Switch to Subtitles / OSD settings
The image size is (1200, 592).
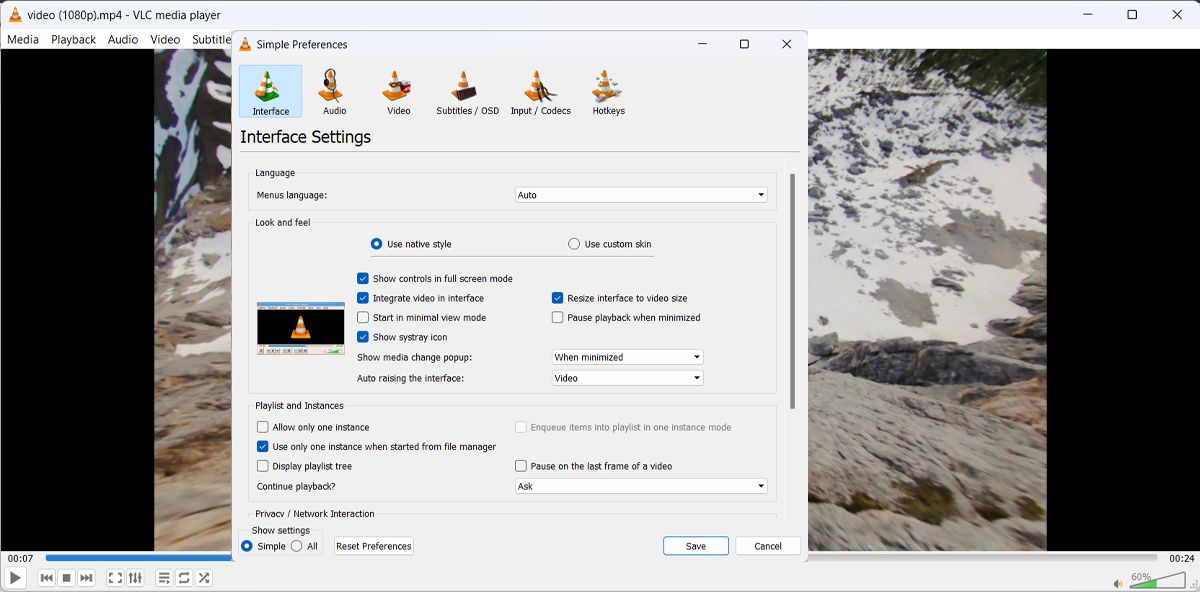(x=465, y=91)
